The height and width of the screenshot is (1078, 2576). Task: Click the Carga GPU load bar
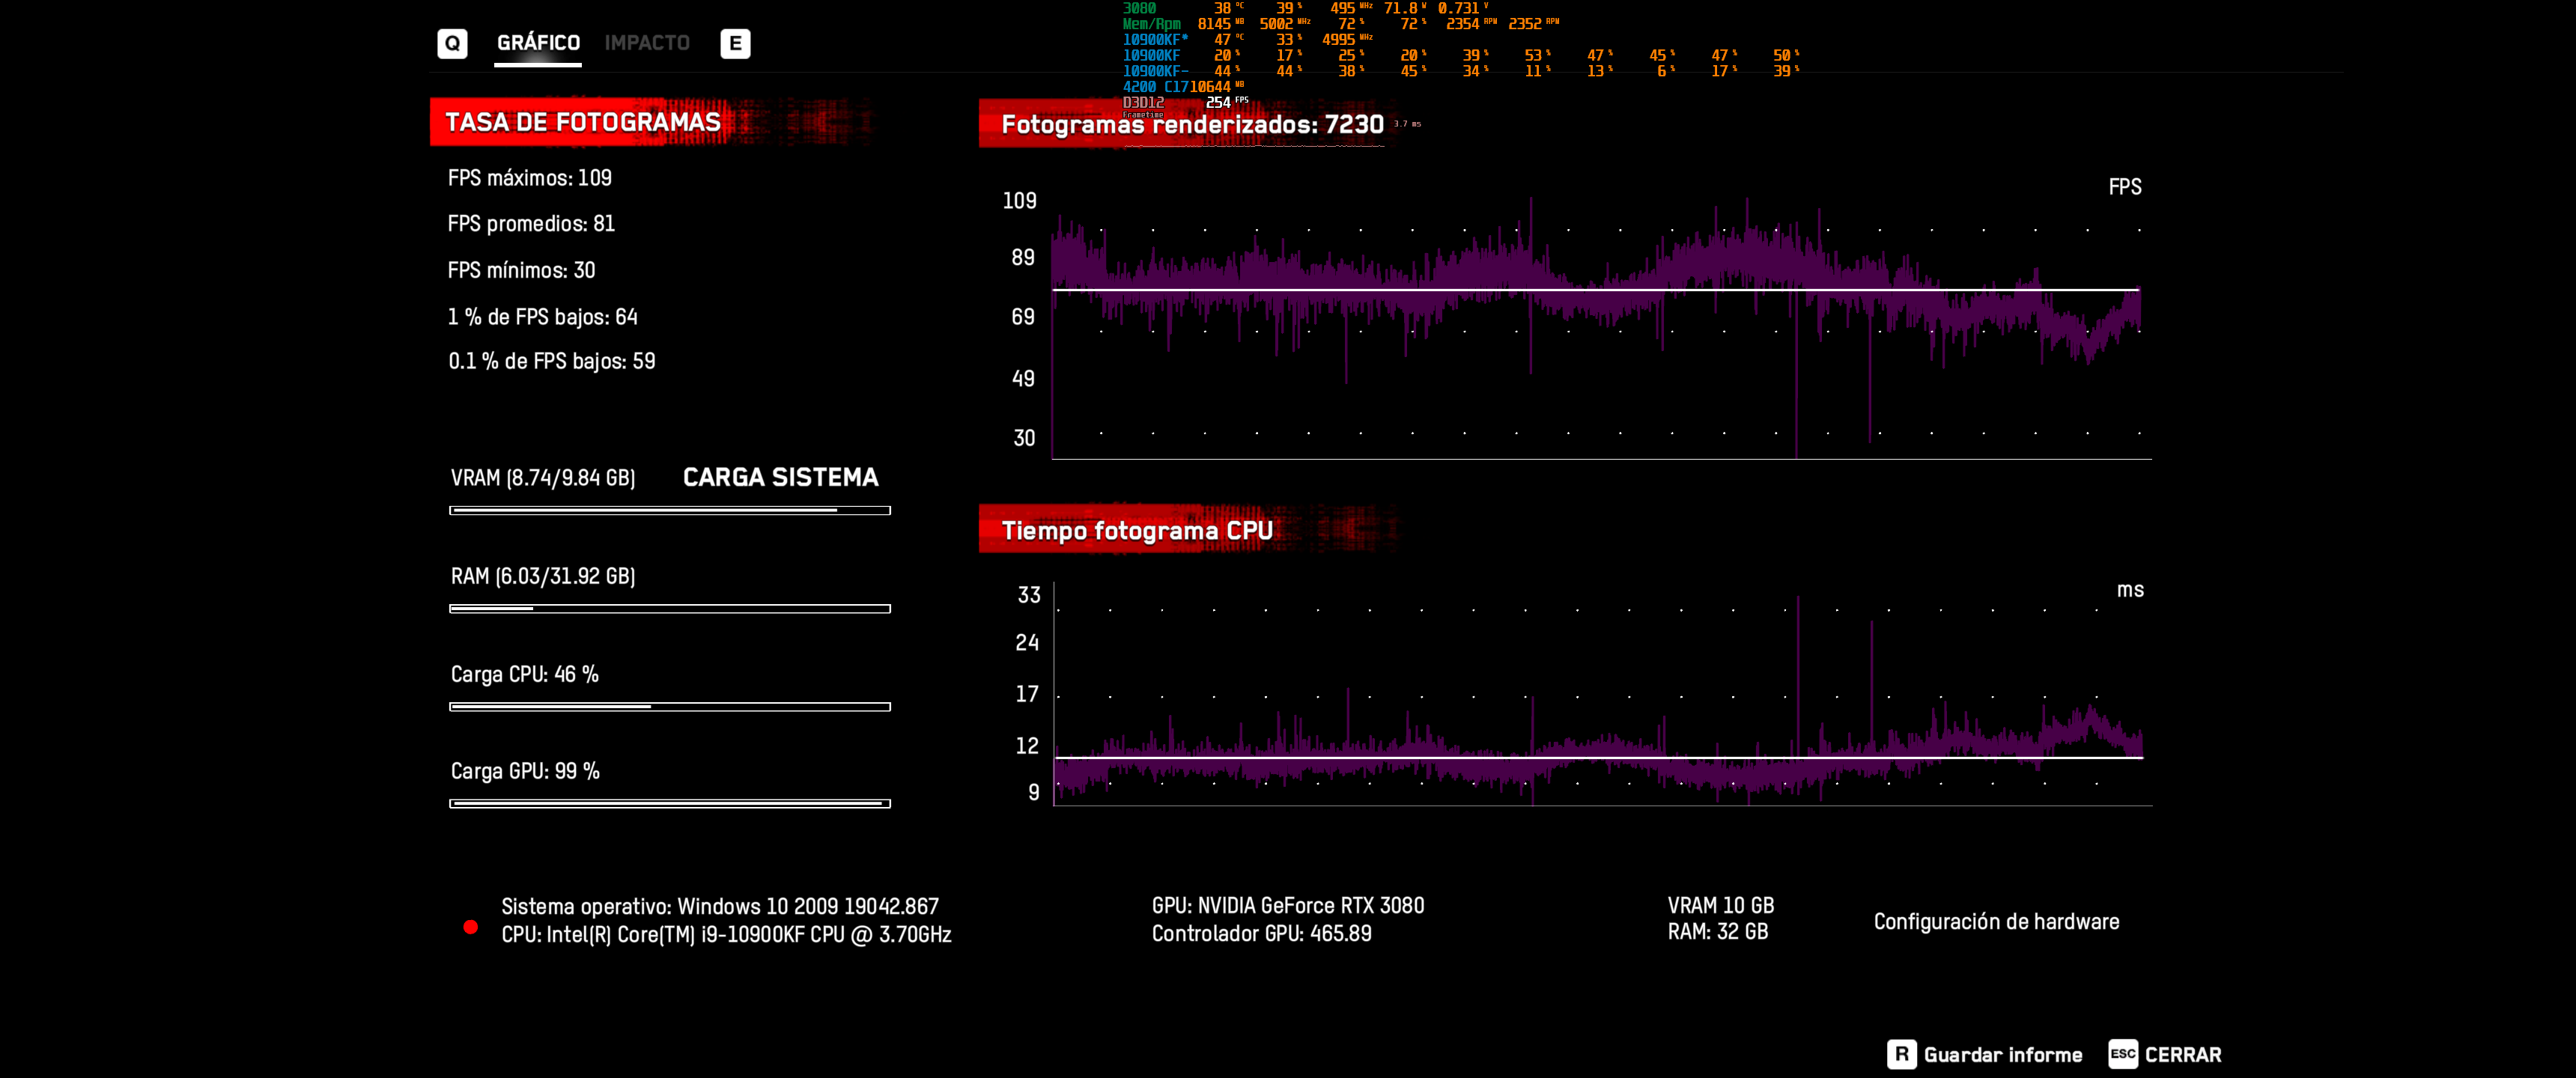pyautogui.click(x=669, y=803)
